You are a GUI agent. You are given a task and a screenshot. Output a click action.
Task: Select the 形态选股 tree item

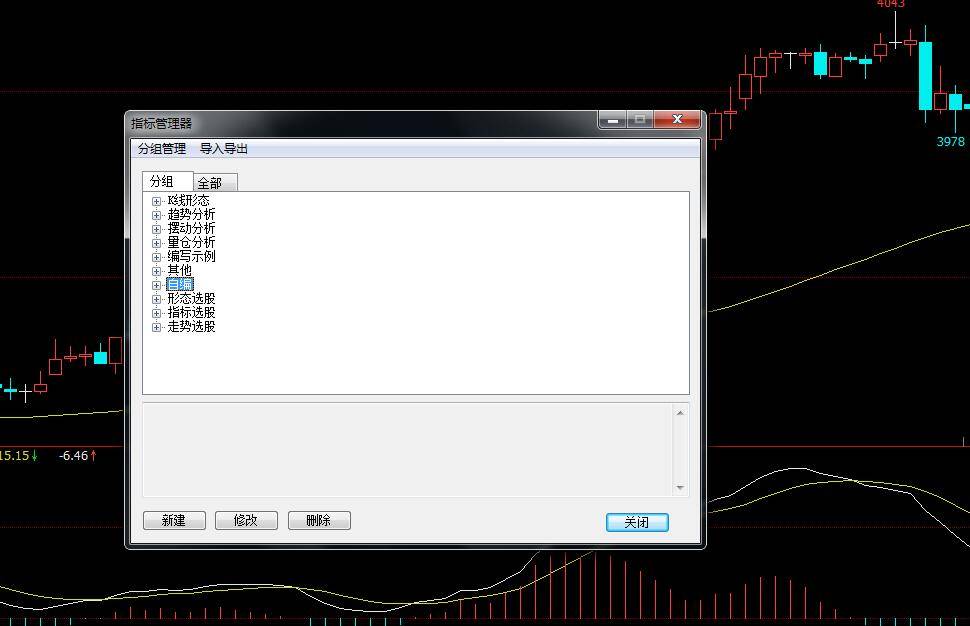[x=191, y=299]
